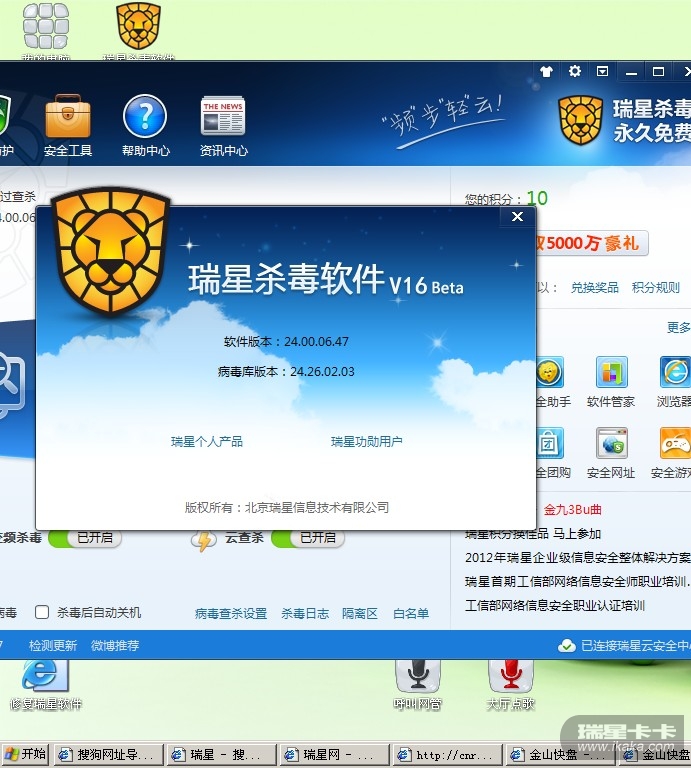The height and width of the screenshot is (768, 691).
Task: Open the 安全团购 shopping bag icon
Action: 550,443
